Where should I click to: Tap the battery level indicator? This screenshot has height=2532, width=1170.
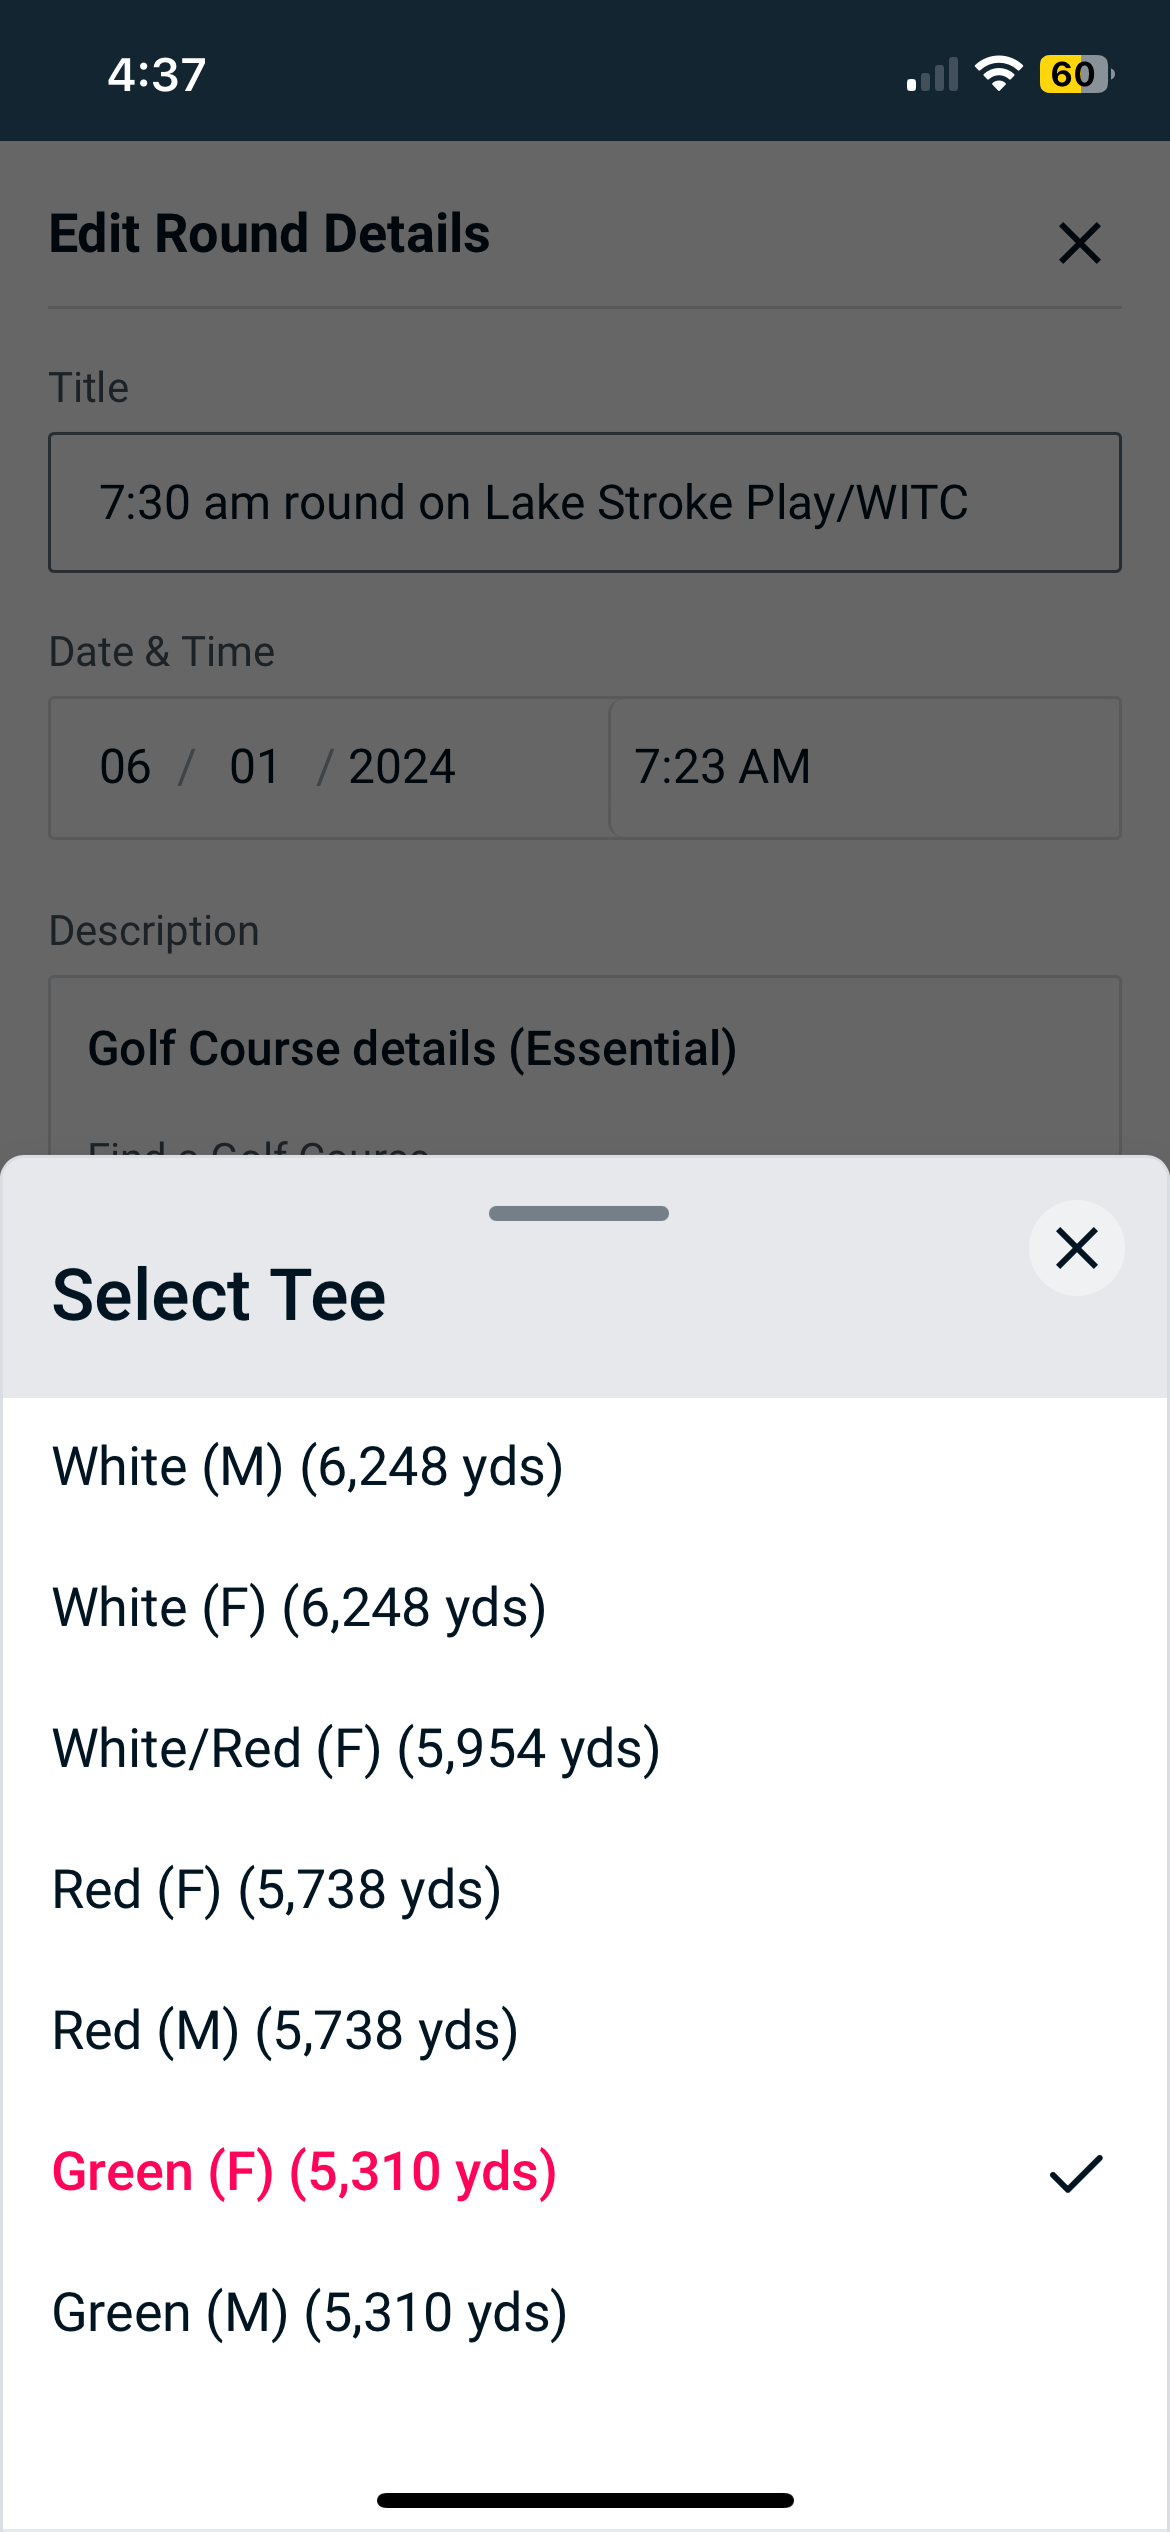[1076, 74]
